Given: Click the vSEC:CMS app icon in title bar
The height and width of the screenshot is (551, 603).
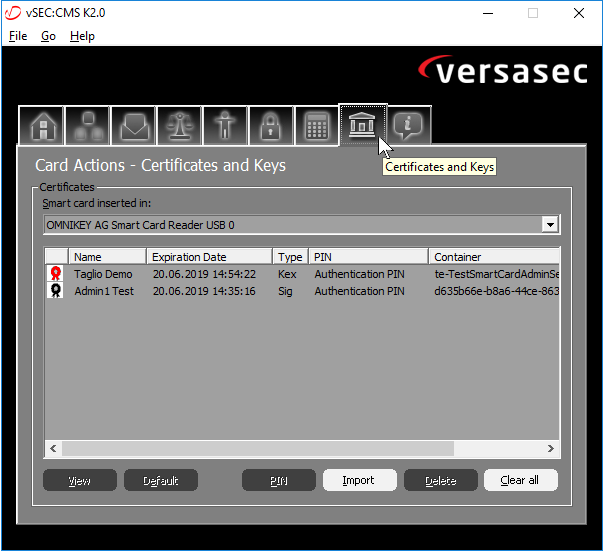Looking at the screenshot, I should click(13, 13).
